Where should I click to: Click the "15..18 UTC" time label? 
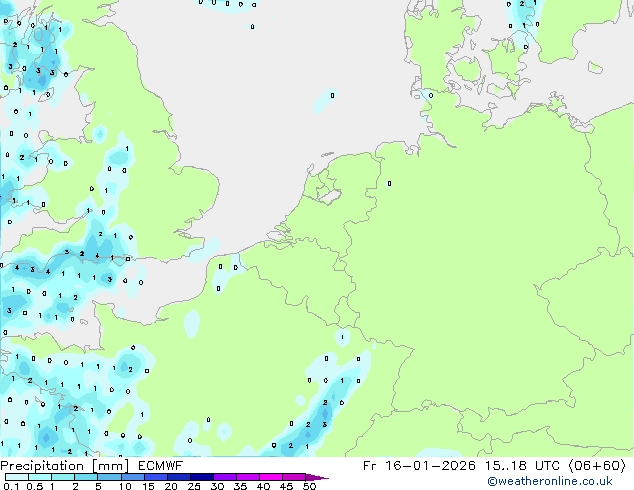click(x=522, y=466)
